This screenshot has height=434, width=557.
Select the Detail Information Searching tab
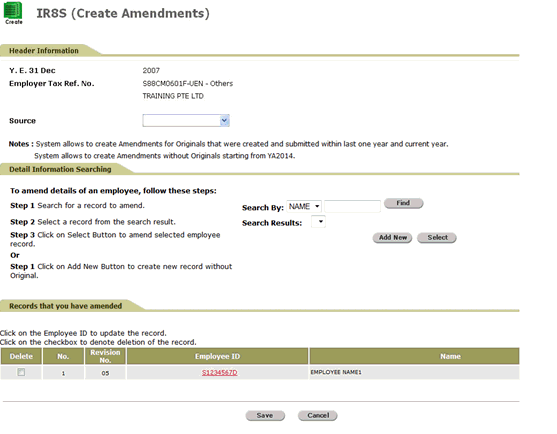click(x=60, y=169)
